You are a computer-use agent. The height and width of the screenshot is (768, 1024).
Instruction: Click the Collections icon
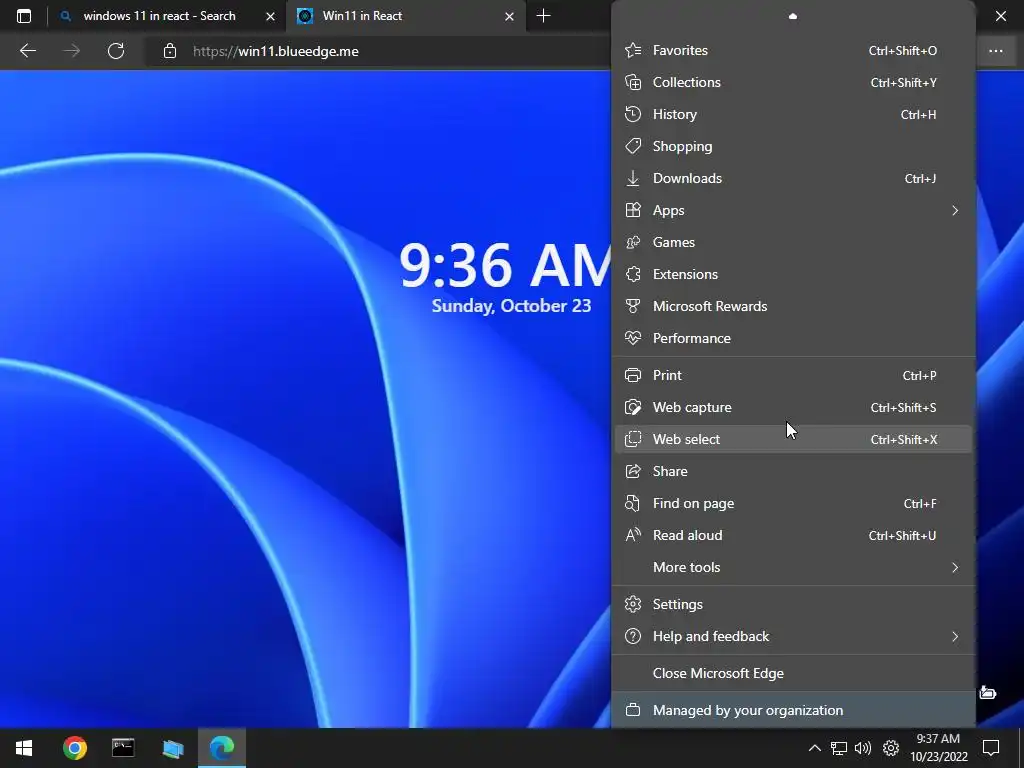(x=633, y=82)
